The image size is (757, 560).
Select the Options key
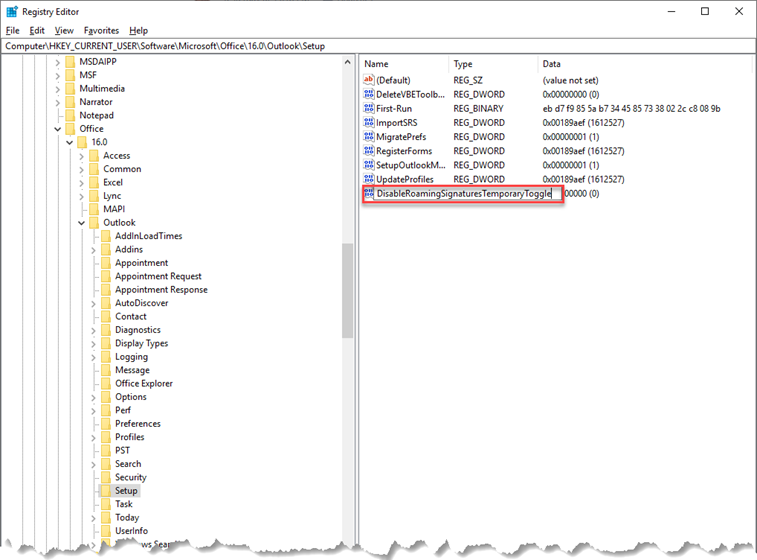pos(131,397)
